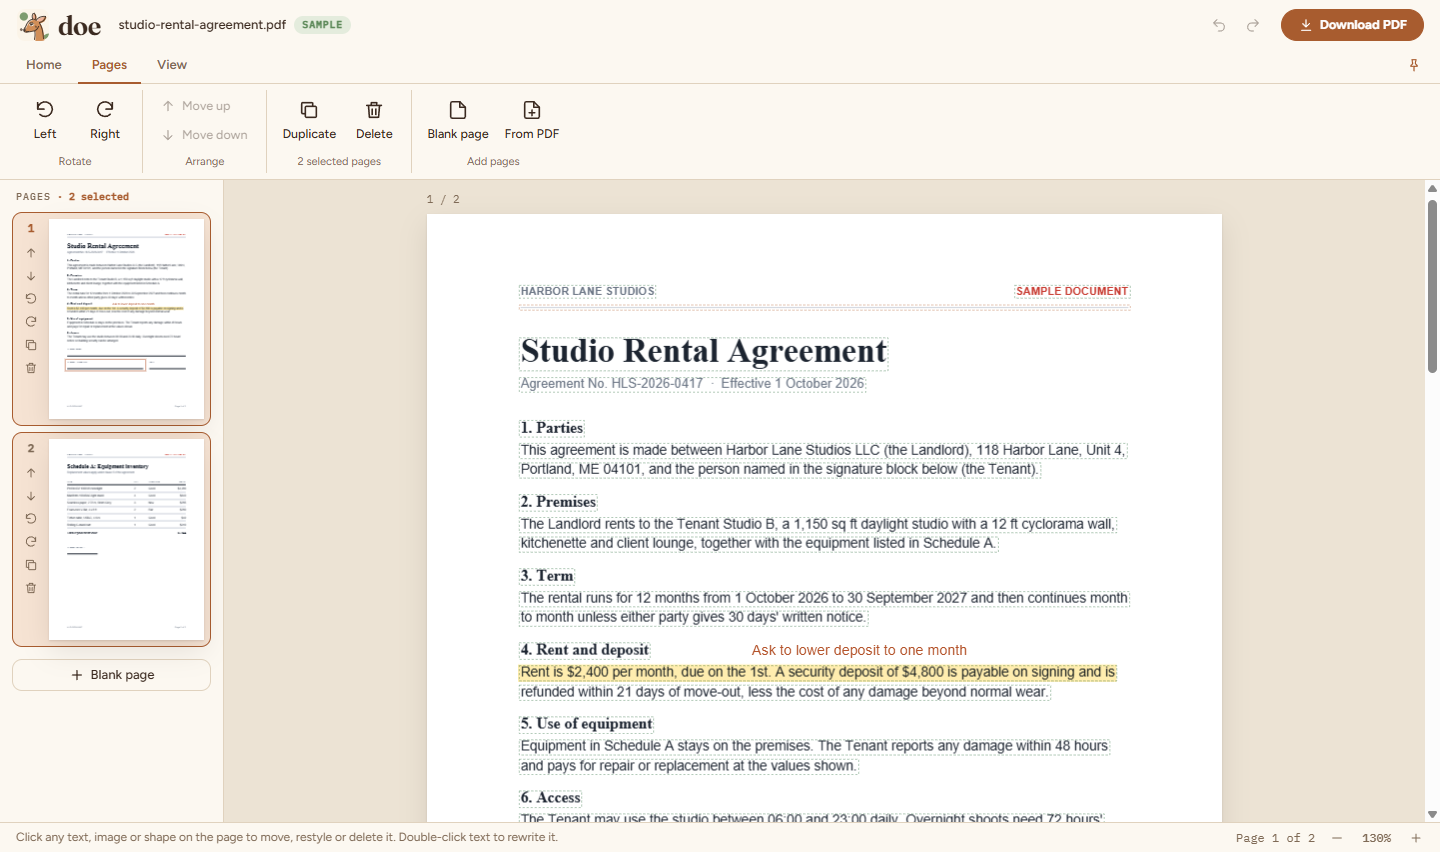
Task: Click the SAMPLE DOCUMENT header label
Action: (1072, 291)
